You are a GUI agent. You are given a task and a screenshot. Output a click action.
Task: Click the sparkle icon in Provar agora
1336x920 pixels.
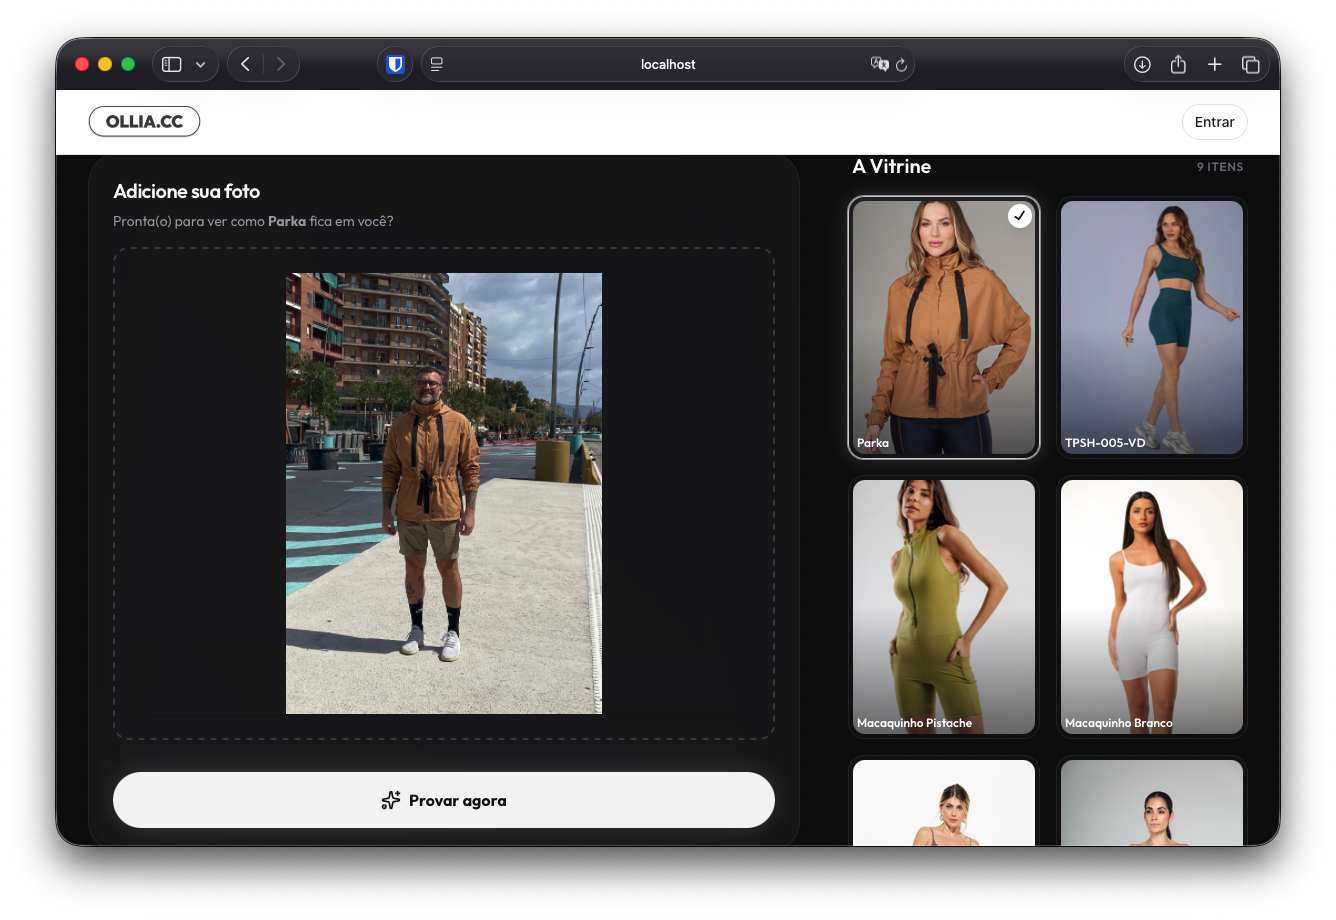coord(391,800)
